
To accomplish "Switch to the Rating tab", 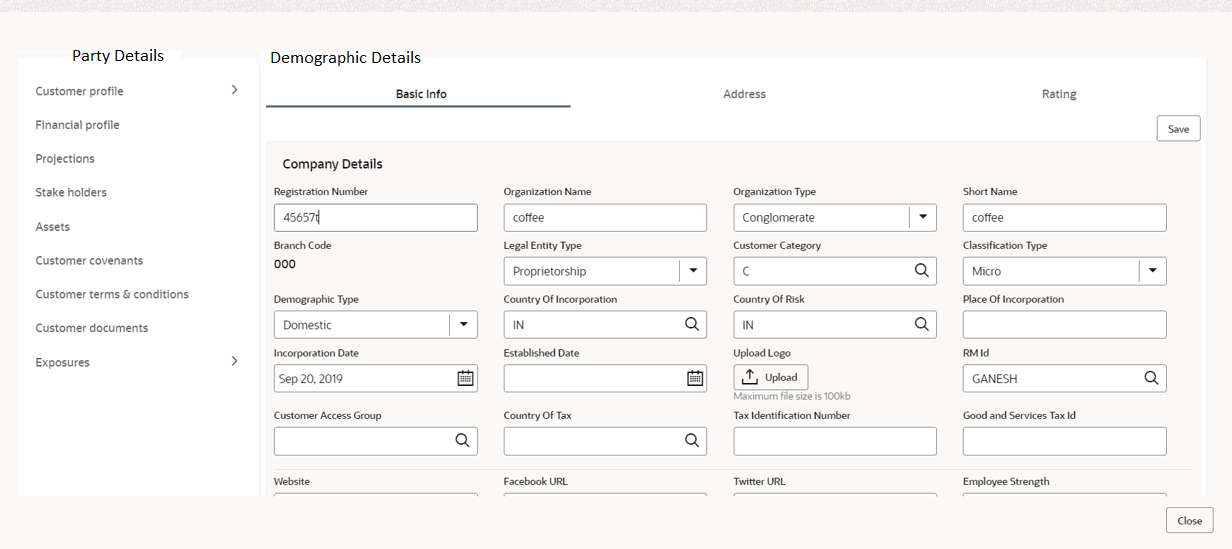I will click(x=1058, y=94).
